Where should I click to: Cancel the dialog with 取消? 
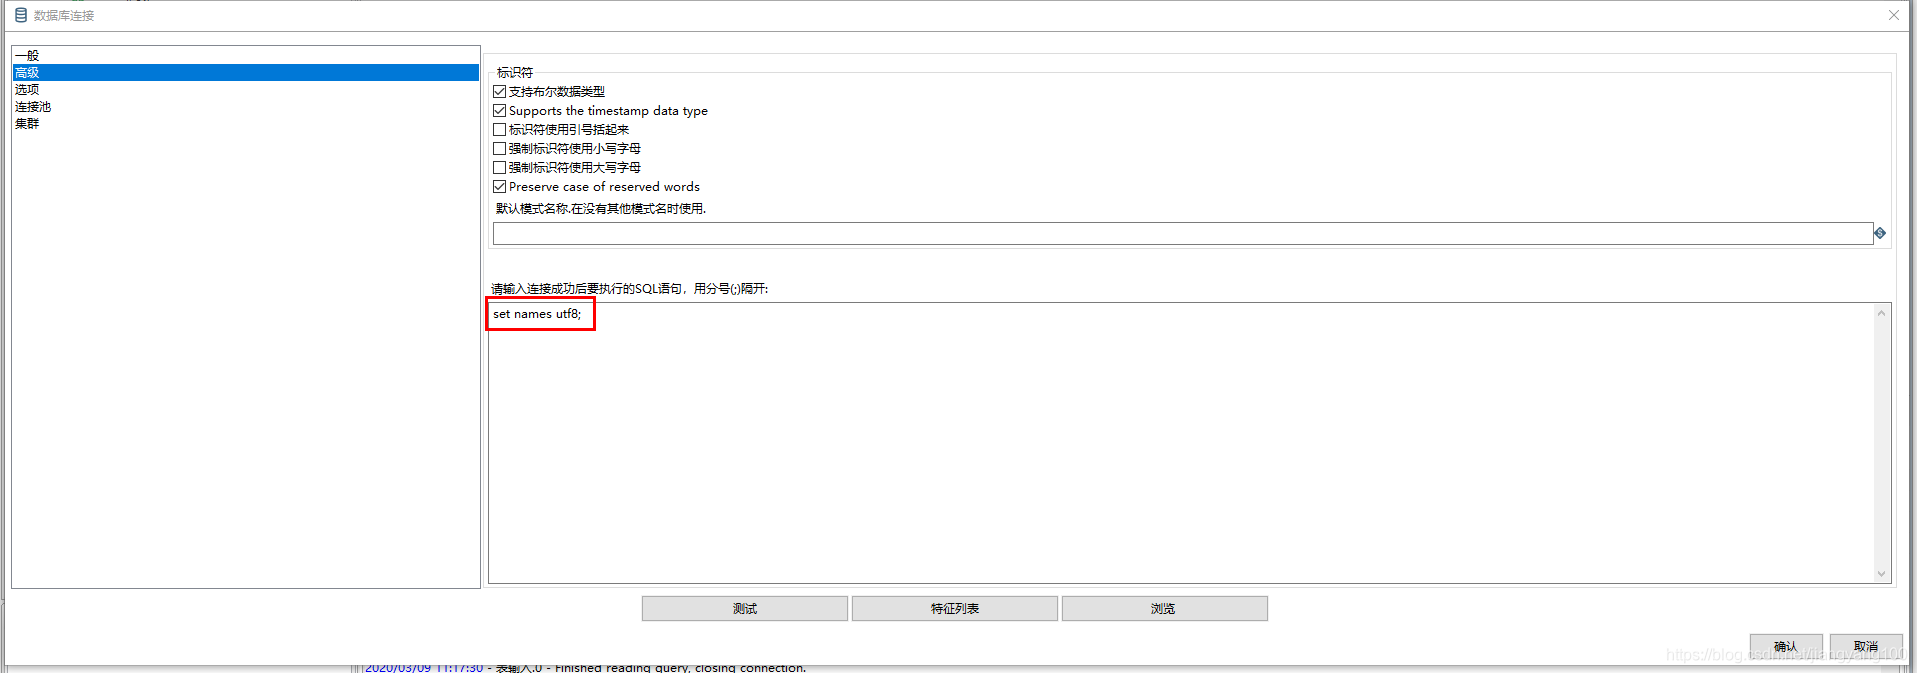[1866, 647]
